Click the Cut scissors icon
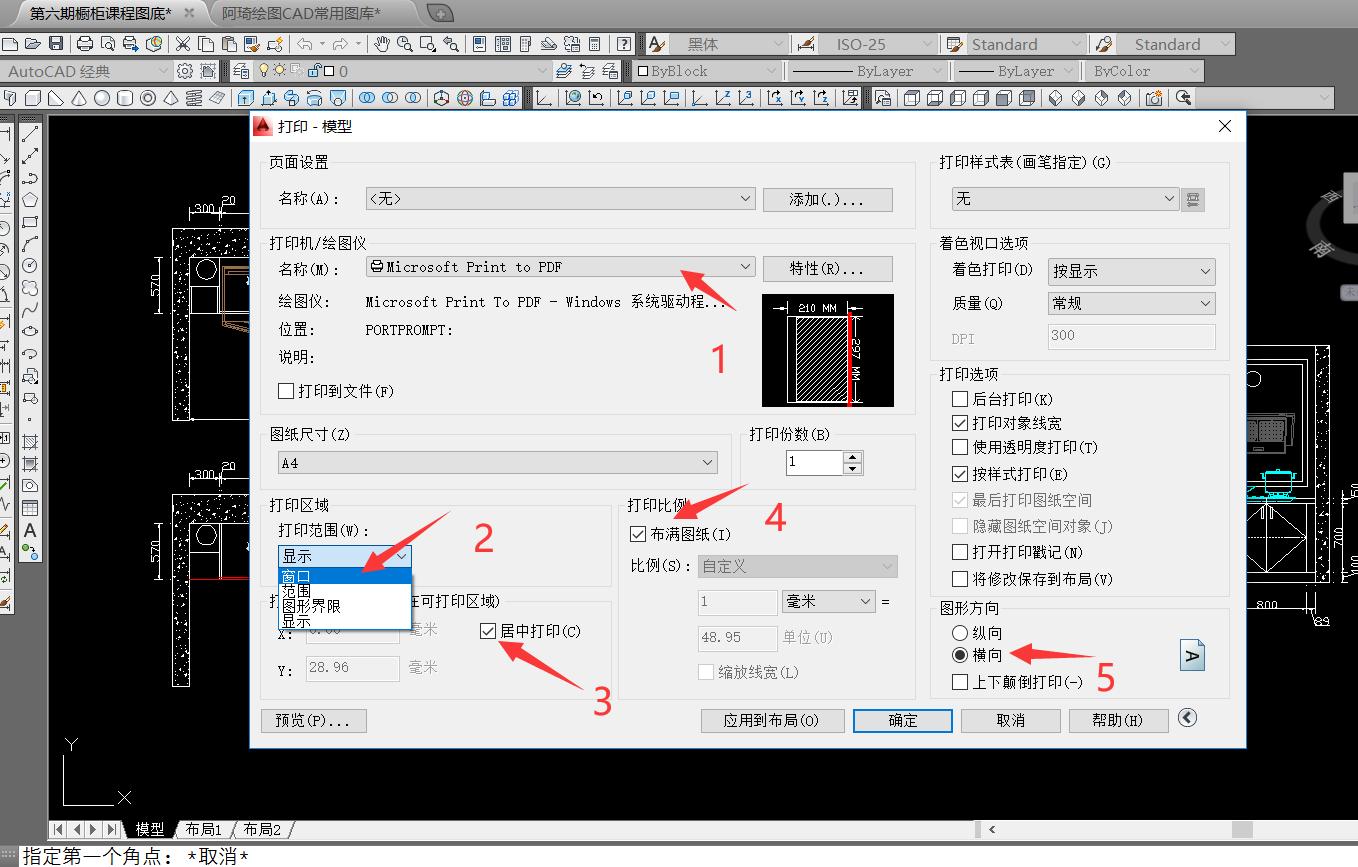The width and height of the screenshot is (1358, 867). pos(182,43)
